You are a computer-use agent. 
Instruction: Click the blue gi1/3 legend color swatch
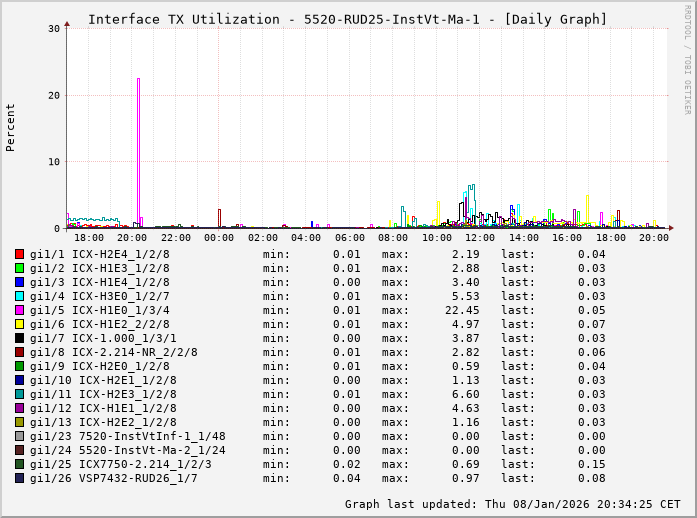click(x=20, y=282)
